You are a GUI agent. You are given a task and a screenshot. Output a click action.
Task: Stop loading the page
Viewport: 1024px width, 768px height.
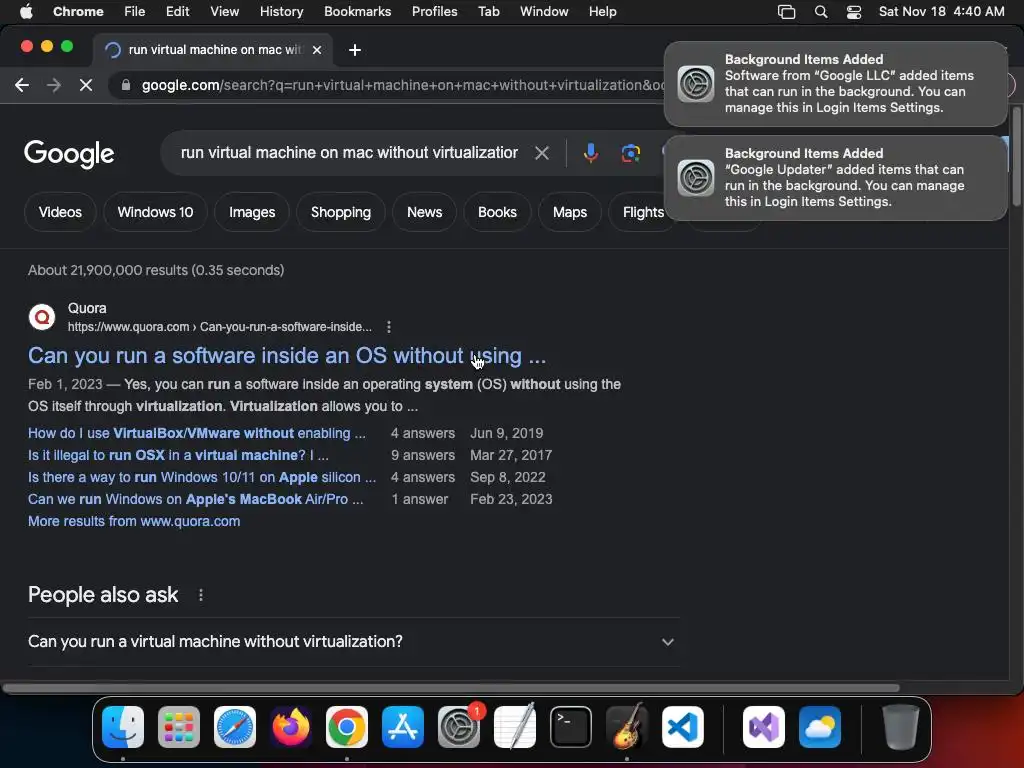point(86,85)
